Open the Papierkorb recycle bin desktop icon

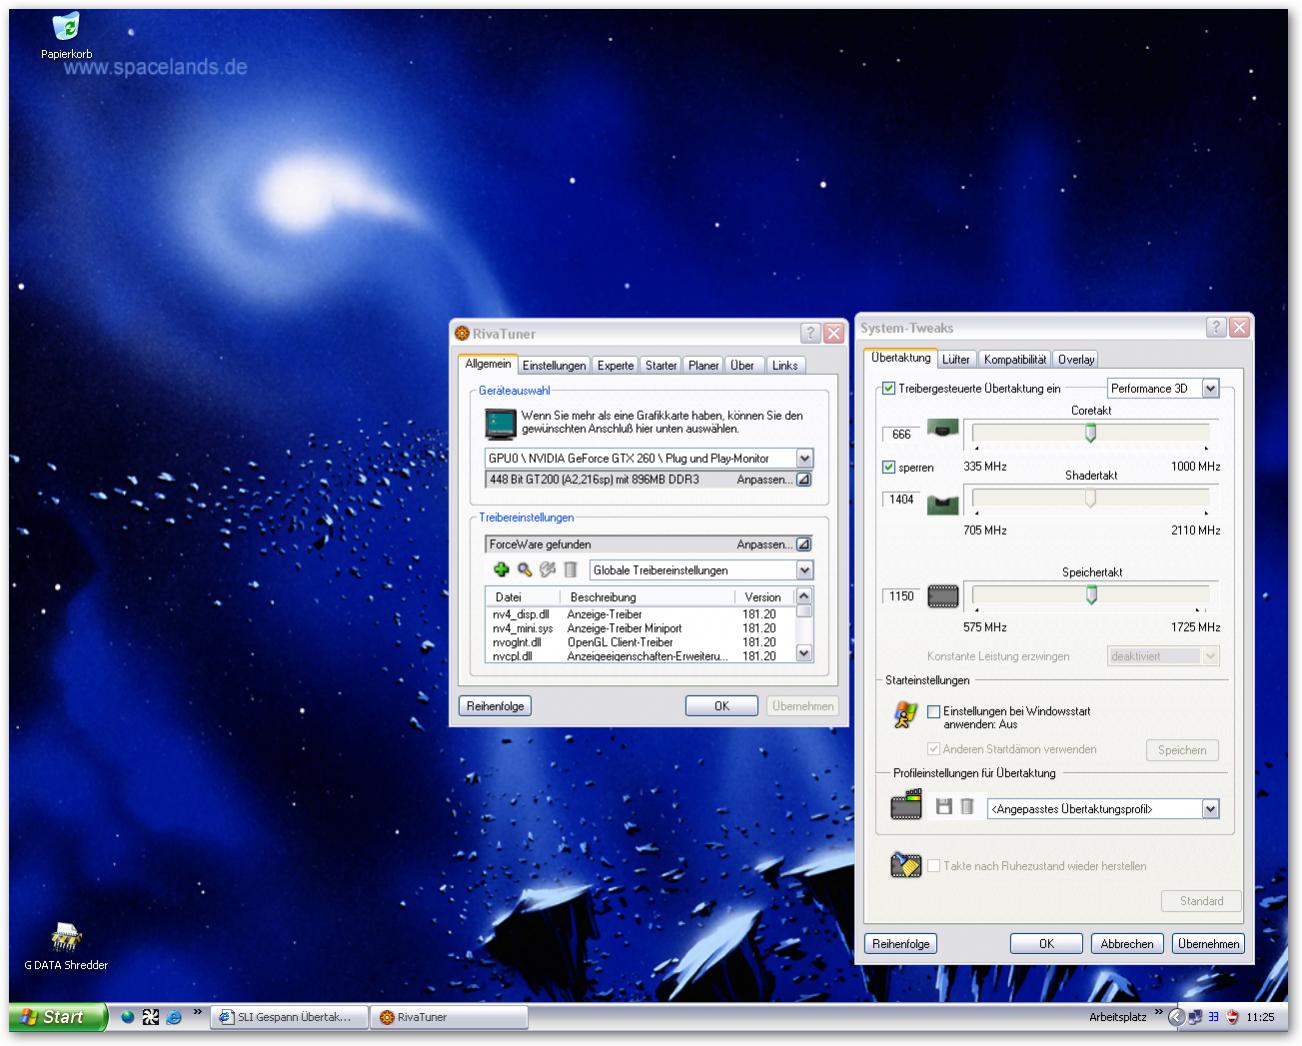(66, 34)
